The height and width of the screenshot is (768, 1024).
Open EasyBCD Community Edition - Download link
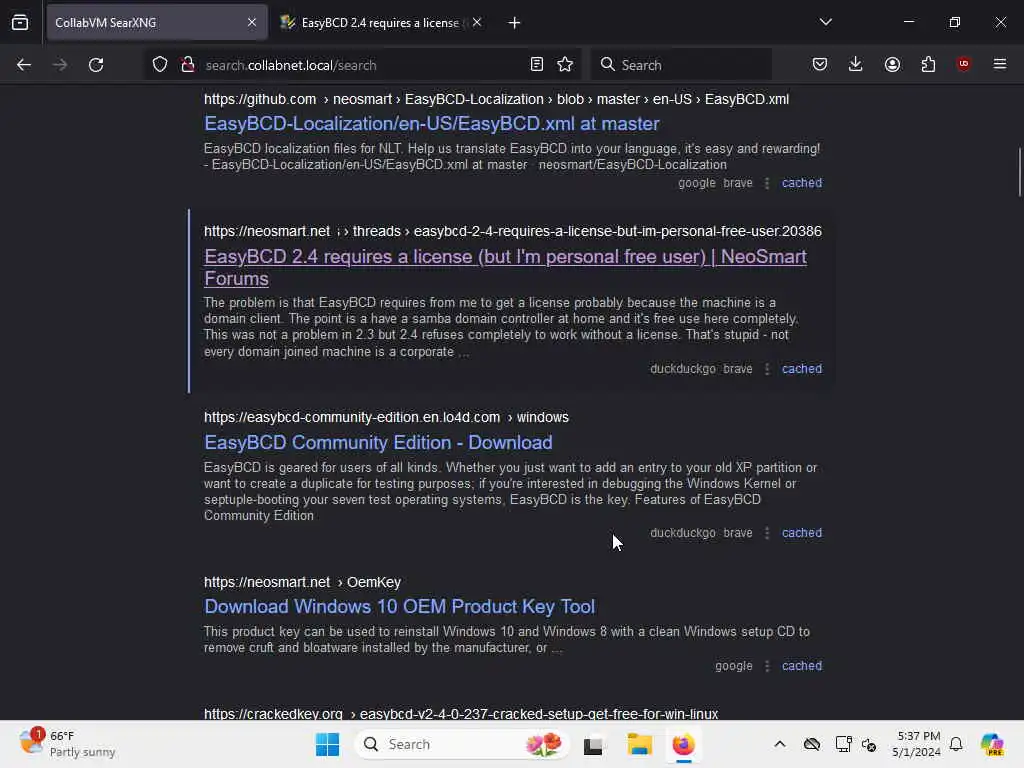378,442
